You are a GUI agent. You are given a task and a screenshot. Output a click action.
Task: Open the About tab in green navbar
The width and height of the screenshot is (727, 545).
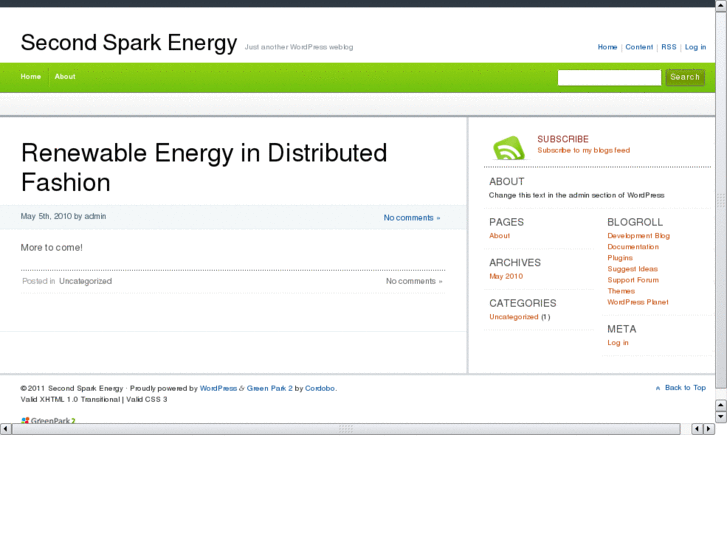(65, 77)
